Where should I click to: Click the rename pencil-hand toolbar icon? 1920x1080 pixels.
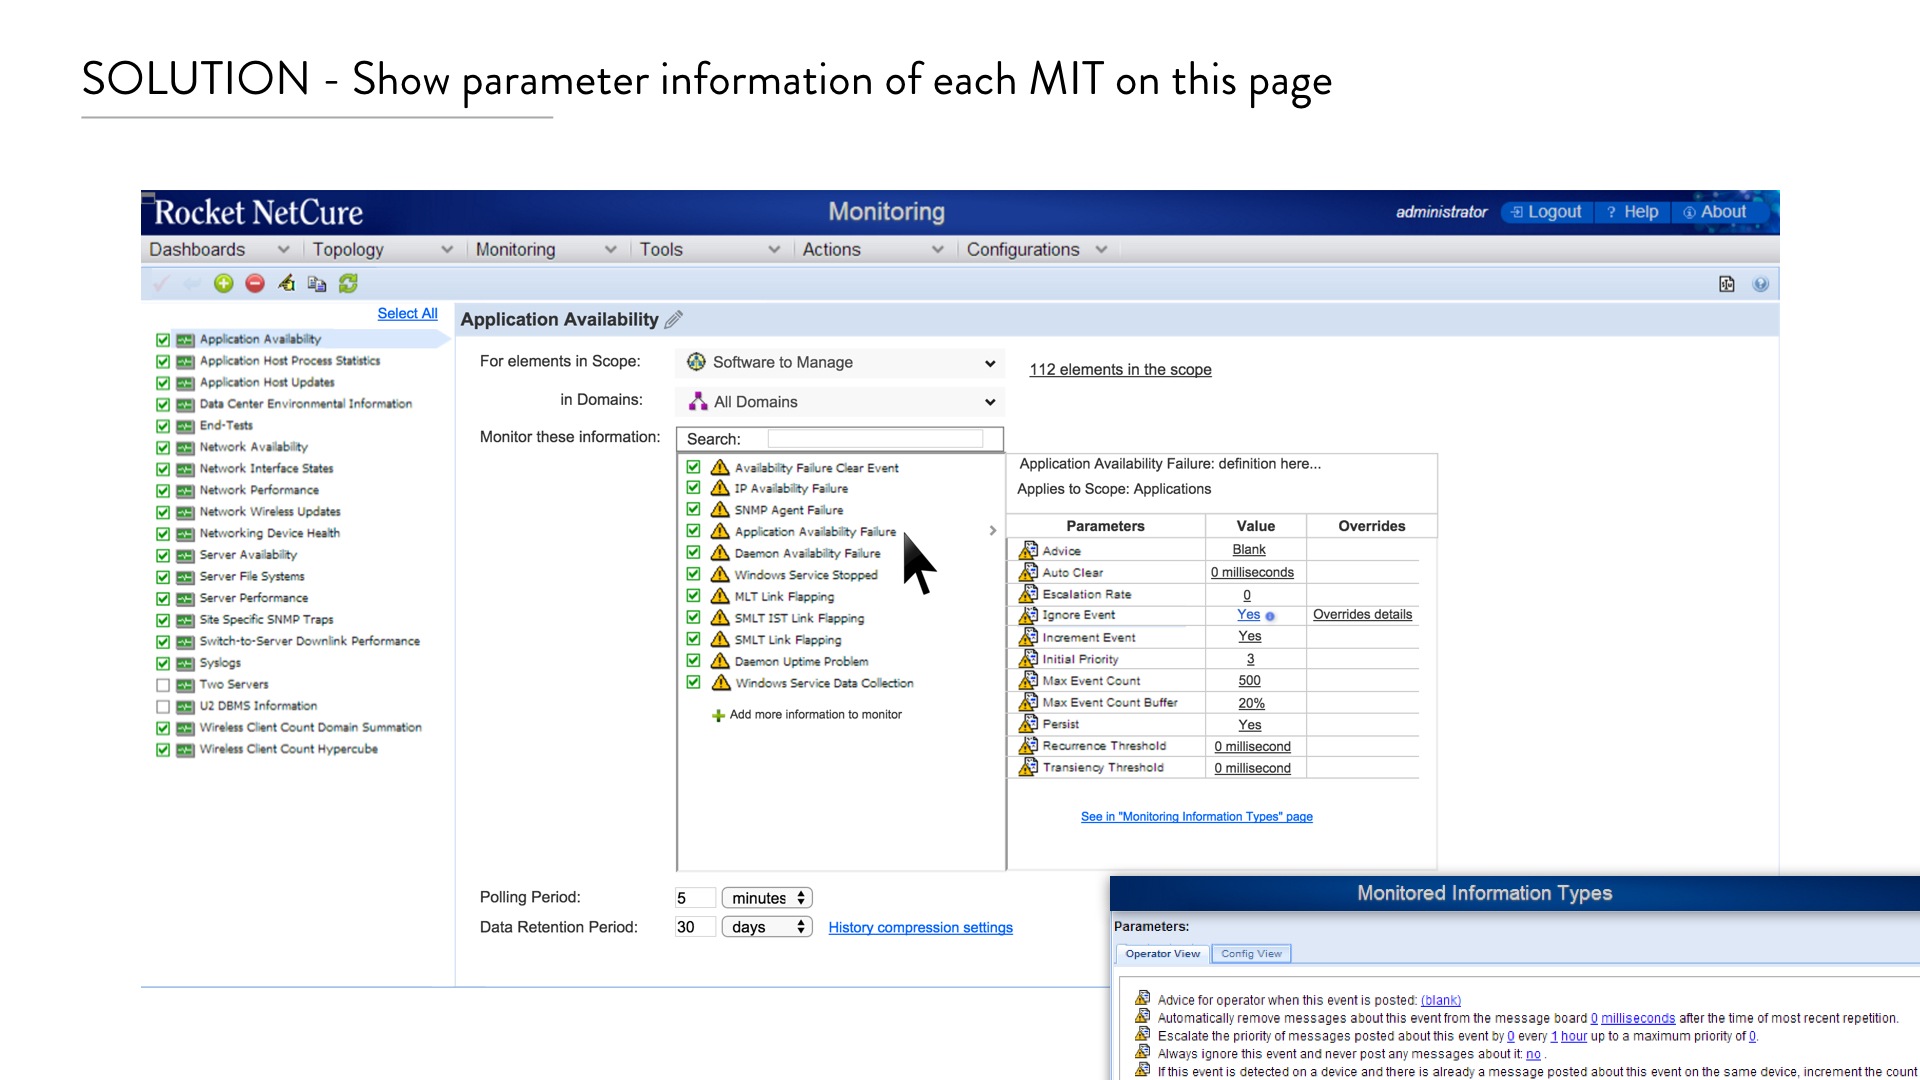[287, 284]
